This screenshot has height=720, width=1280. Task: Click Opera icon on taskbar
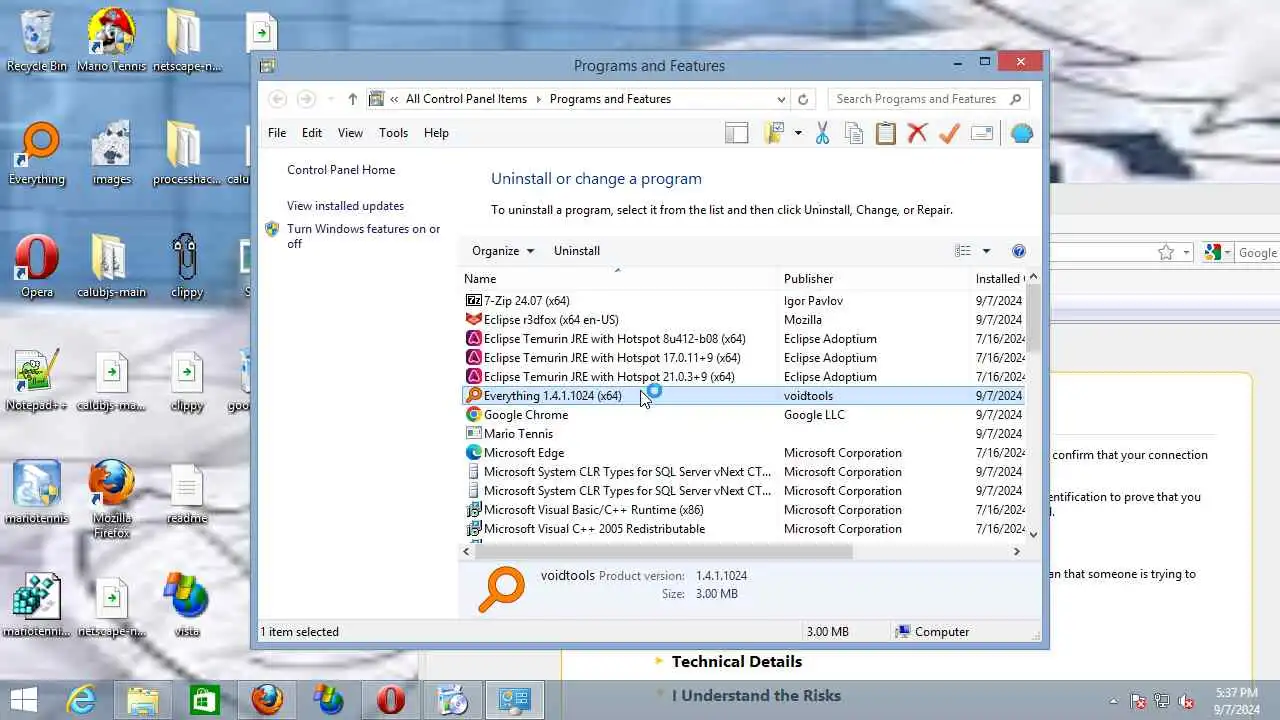391,700
